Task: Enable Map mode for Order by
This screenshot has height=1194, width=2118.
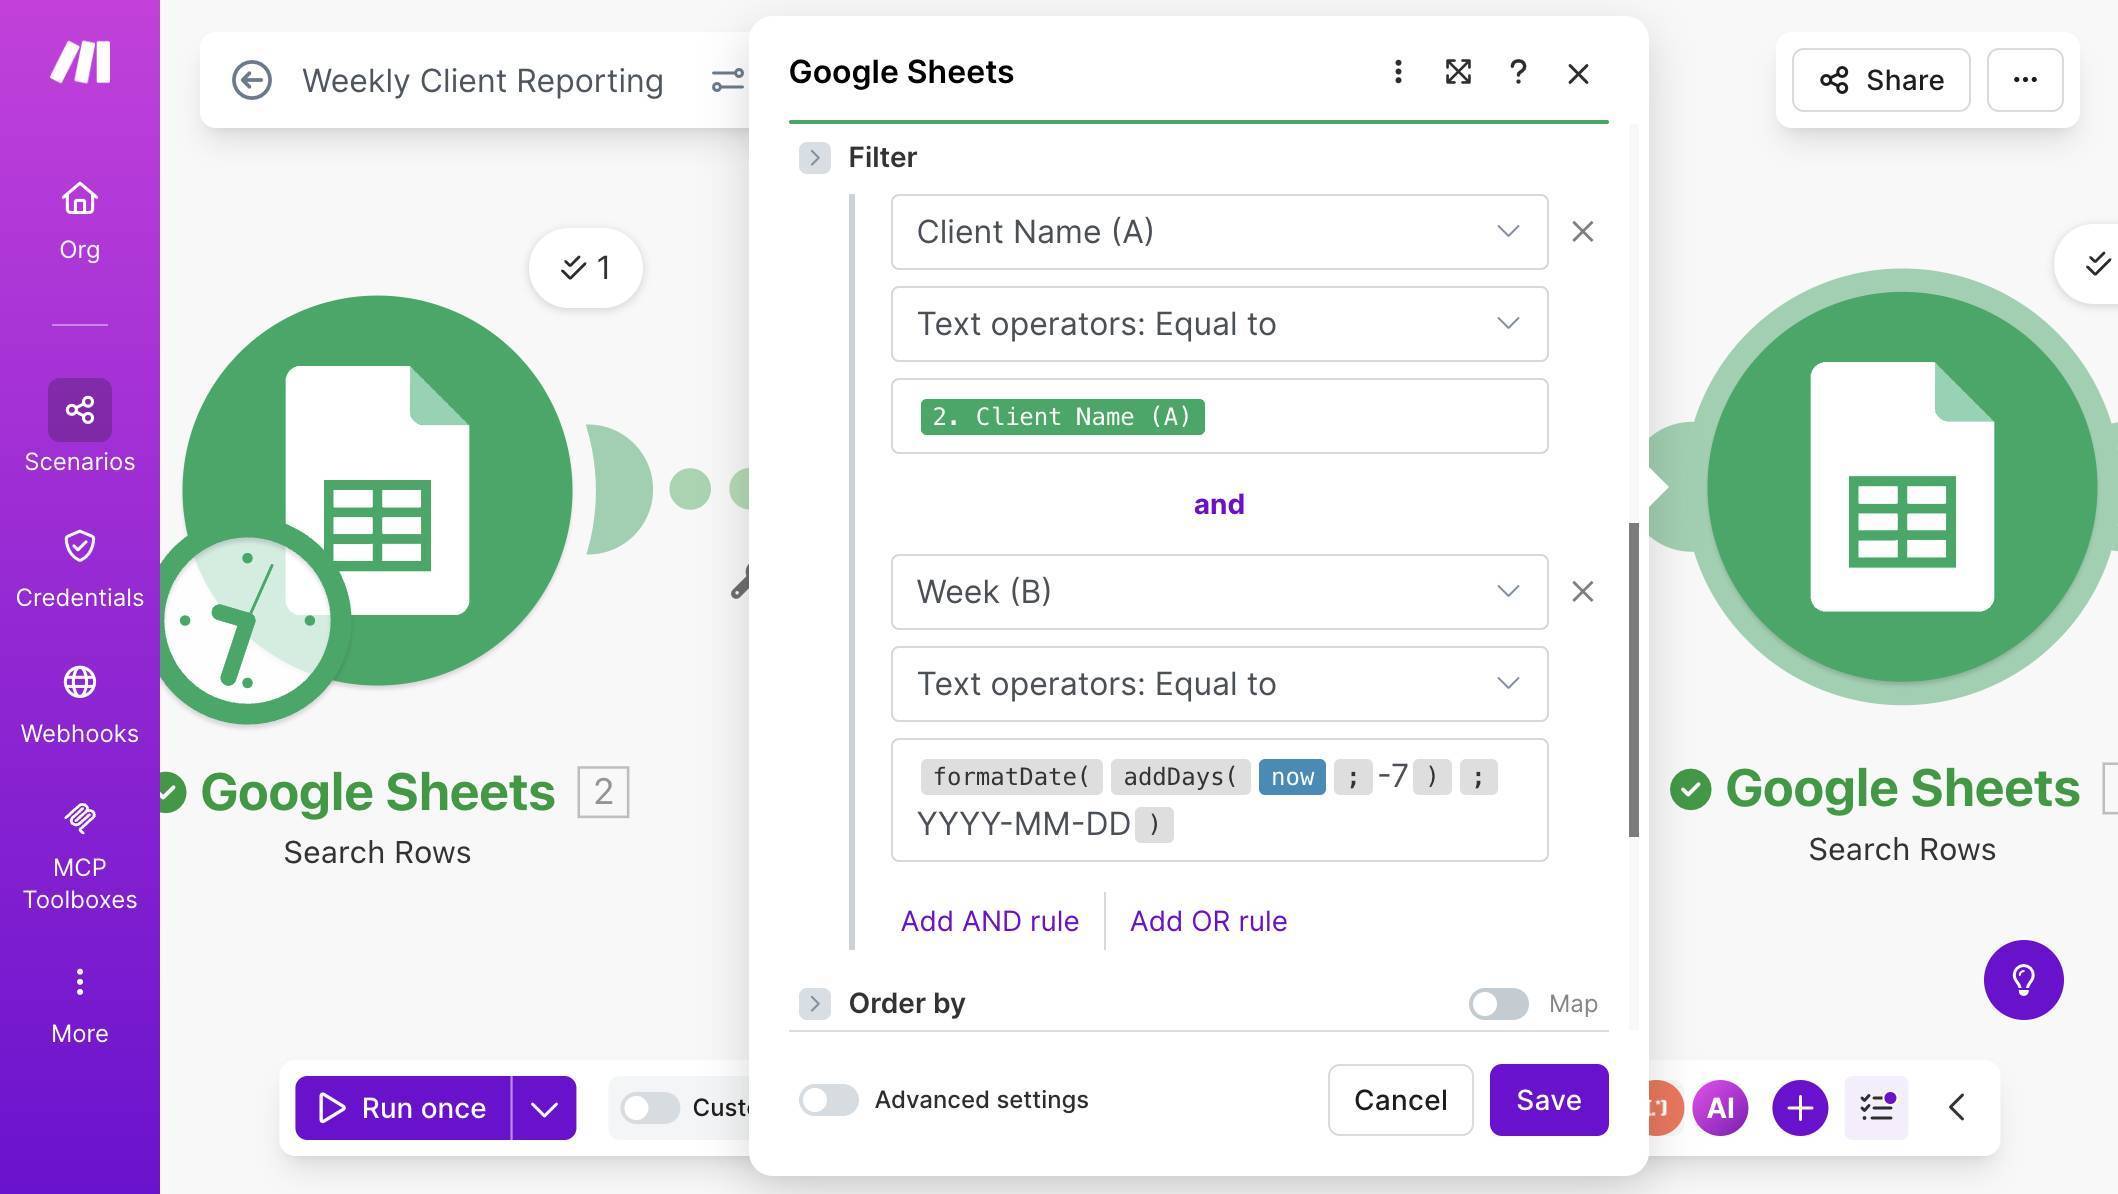Action: pyautogui.click(x=1497, y=1003)
